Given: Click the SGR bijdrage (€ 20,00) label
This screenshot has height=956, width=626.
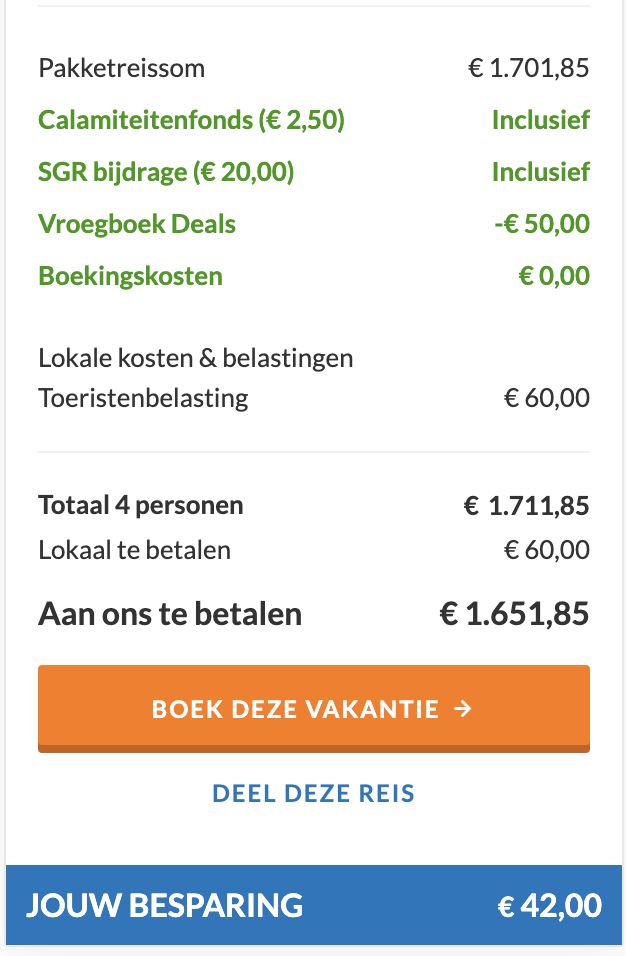Looking at the screenshot, I should (166, 173).
